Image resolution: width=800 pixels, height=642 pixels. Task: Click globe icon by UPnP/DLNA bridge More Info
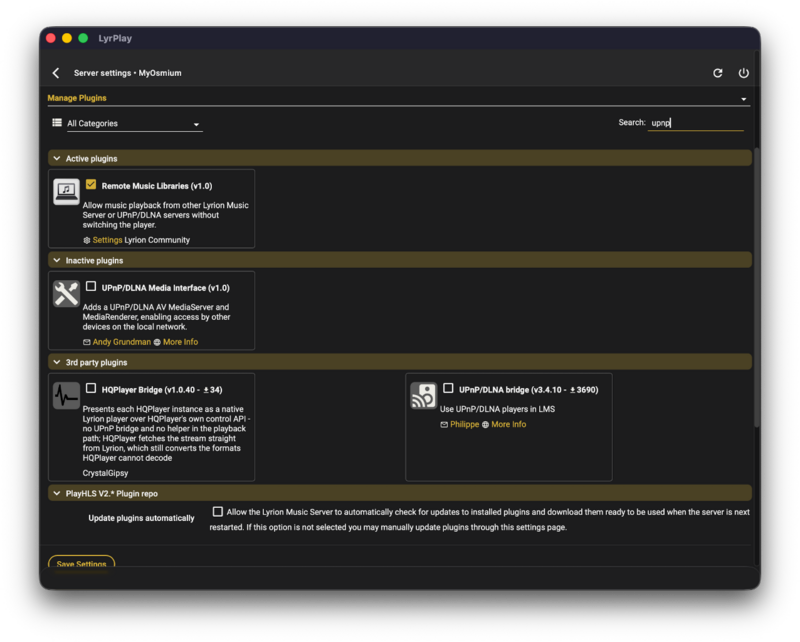(485, 425)
